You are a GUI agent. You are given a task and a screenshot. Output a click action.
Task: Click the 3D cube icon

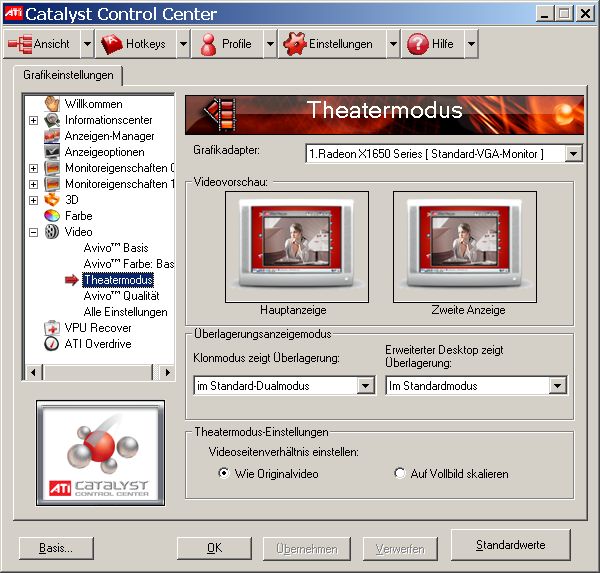(x=52, y=200)
